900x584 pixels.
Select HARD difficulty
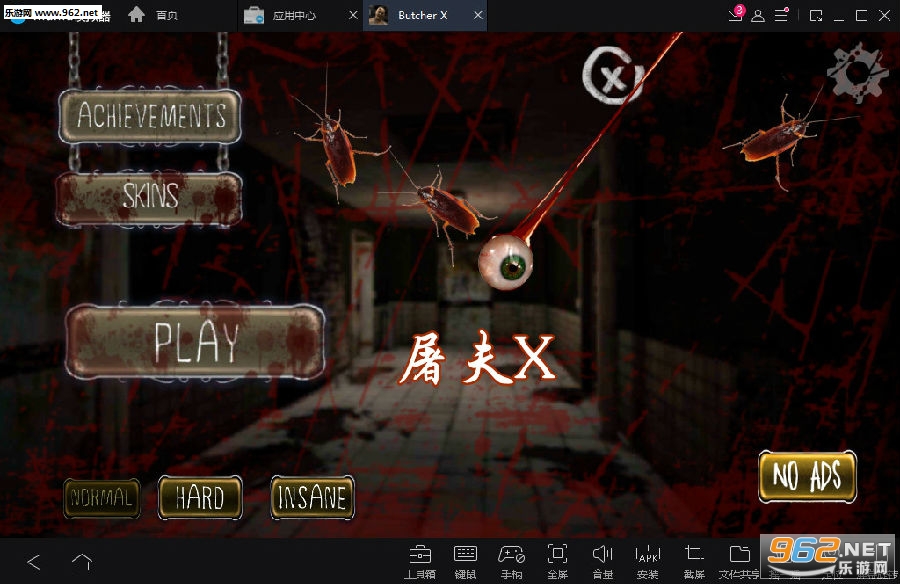coord(200,497)
